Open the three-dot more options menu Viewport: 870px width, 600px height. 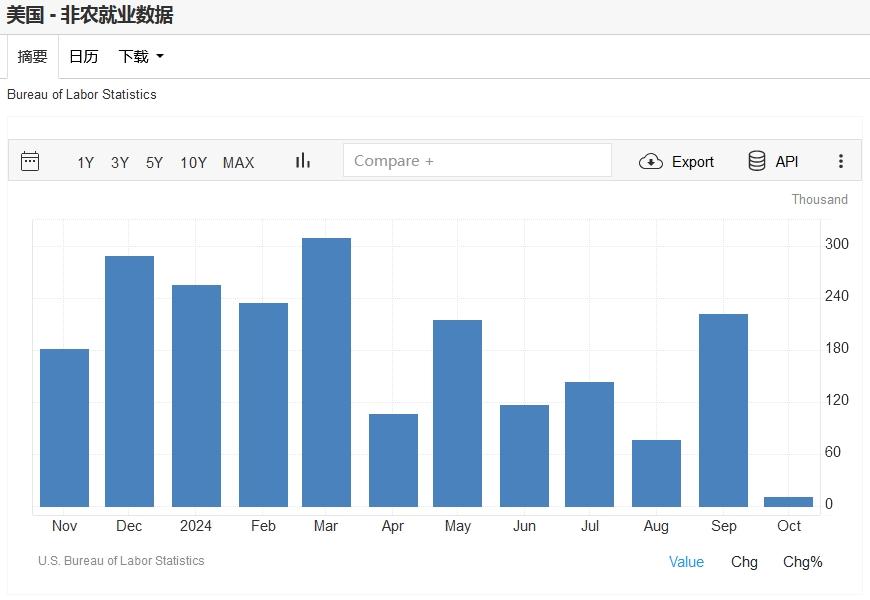point(841,162)
